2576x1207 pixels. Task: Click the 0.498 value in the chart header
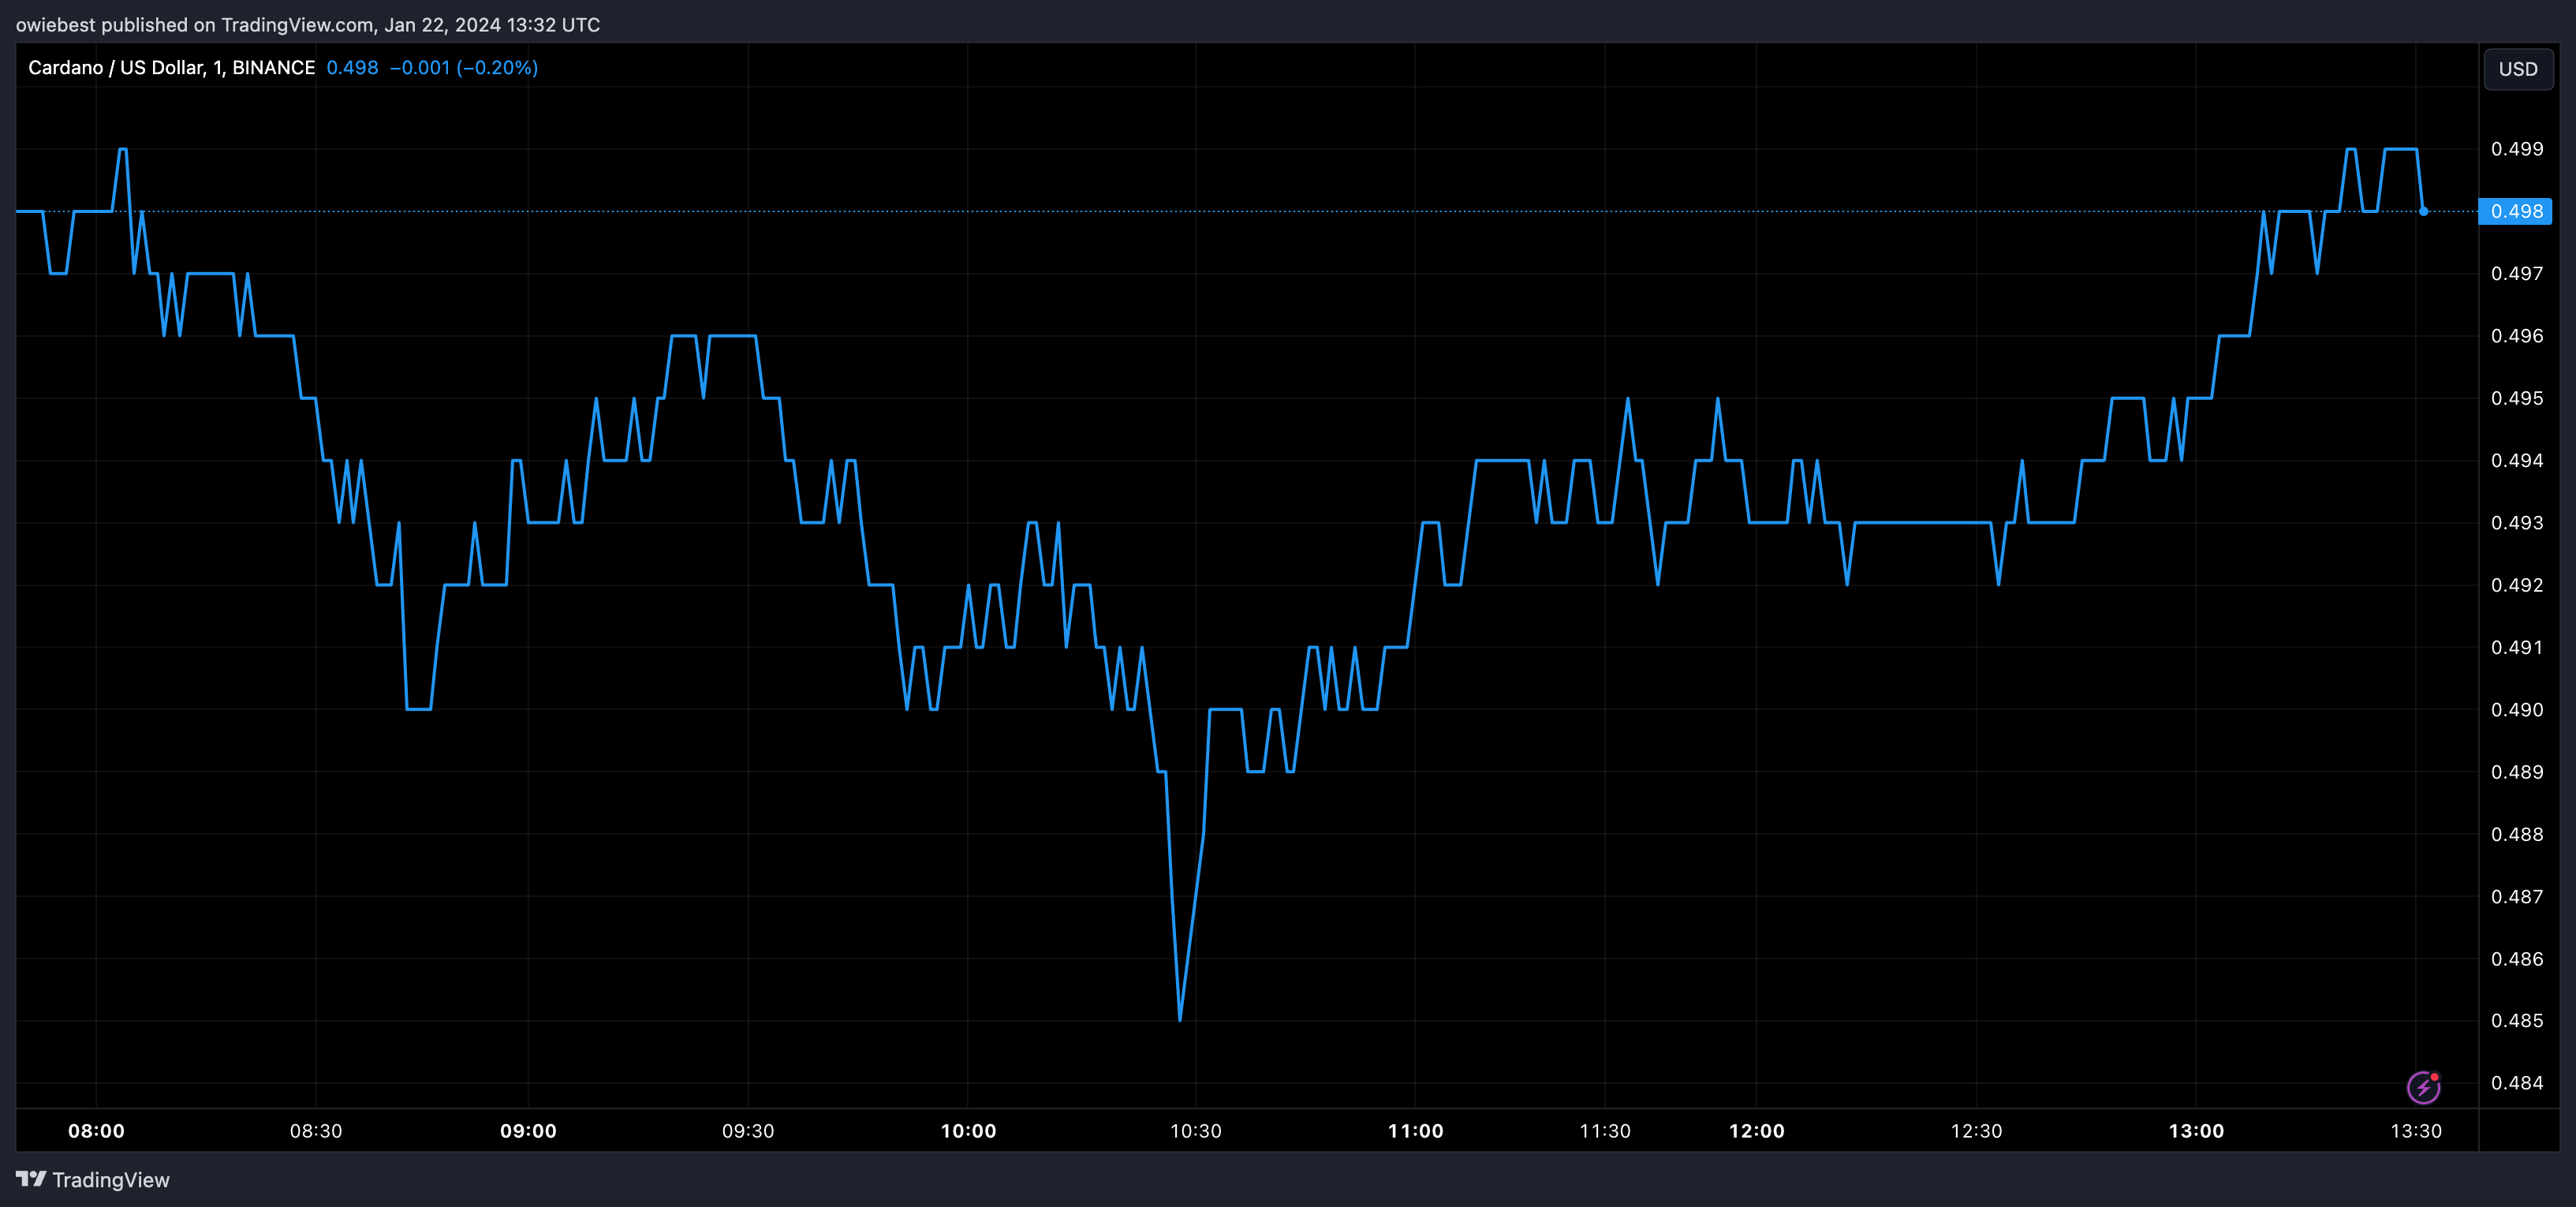click(x=352, y=67)
